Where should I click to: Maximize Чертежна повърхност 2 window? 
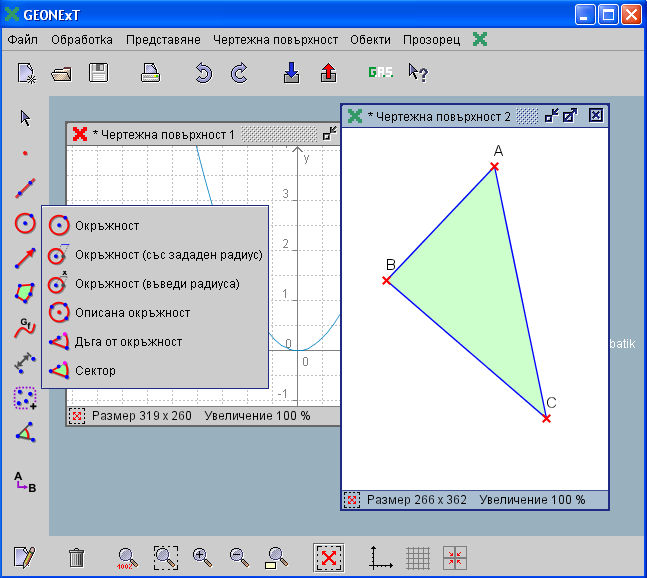click(x=570, y=116)
